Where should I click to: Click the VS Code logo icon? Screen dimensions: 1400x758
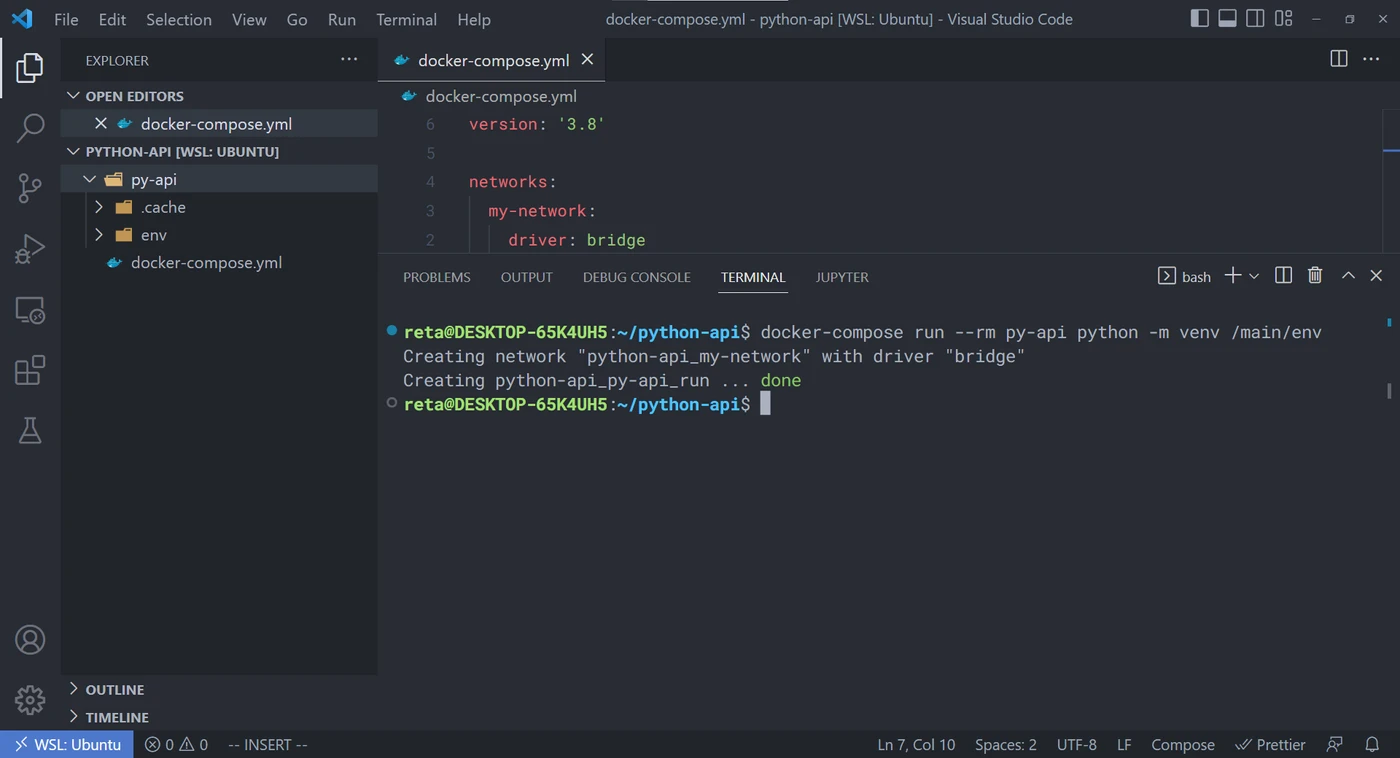click(x=22, y=19)
